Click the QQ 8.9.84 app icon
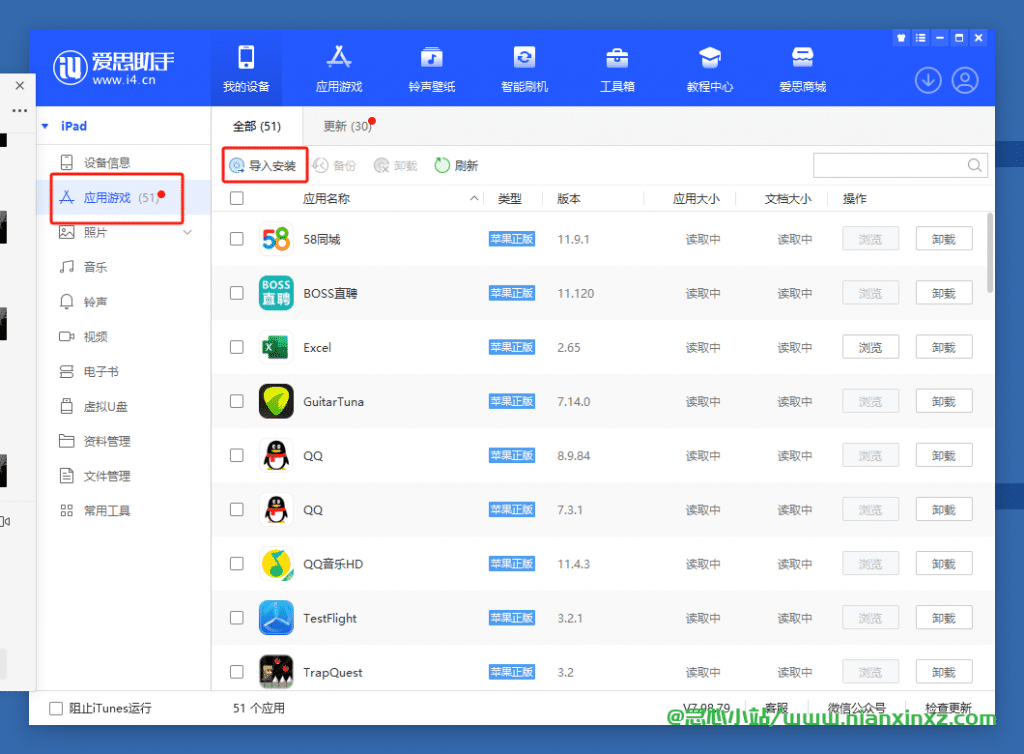Screen dimensions: 1024x754 (276, 456)
